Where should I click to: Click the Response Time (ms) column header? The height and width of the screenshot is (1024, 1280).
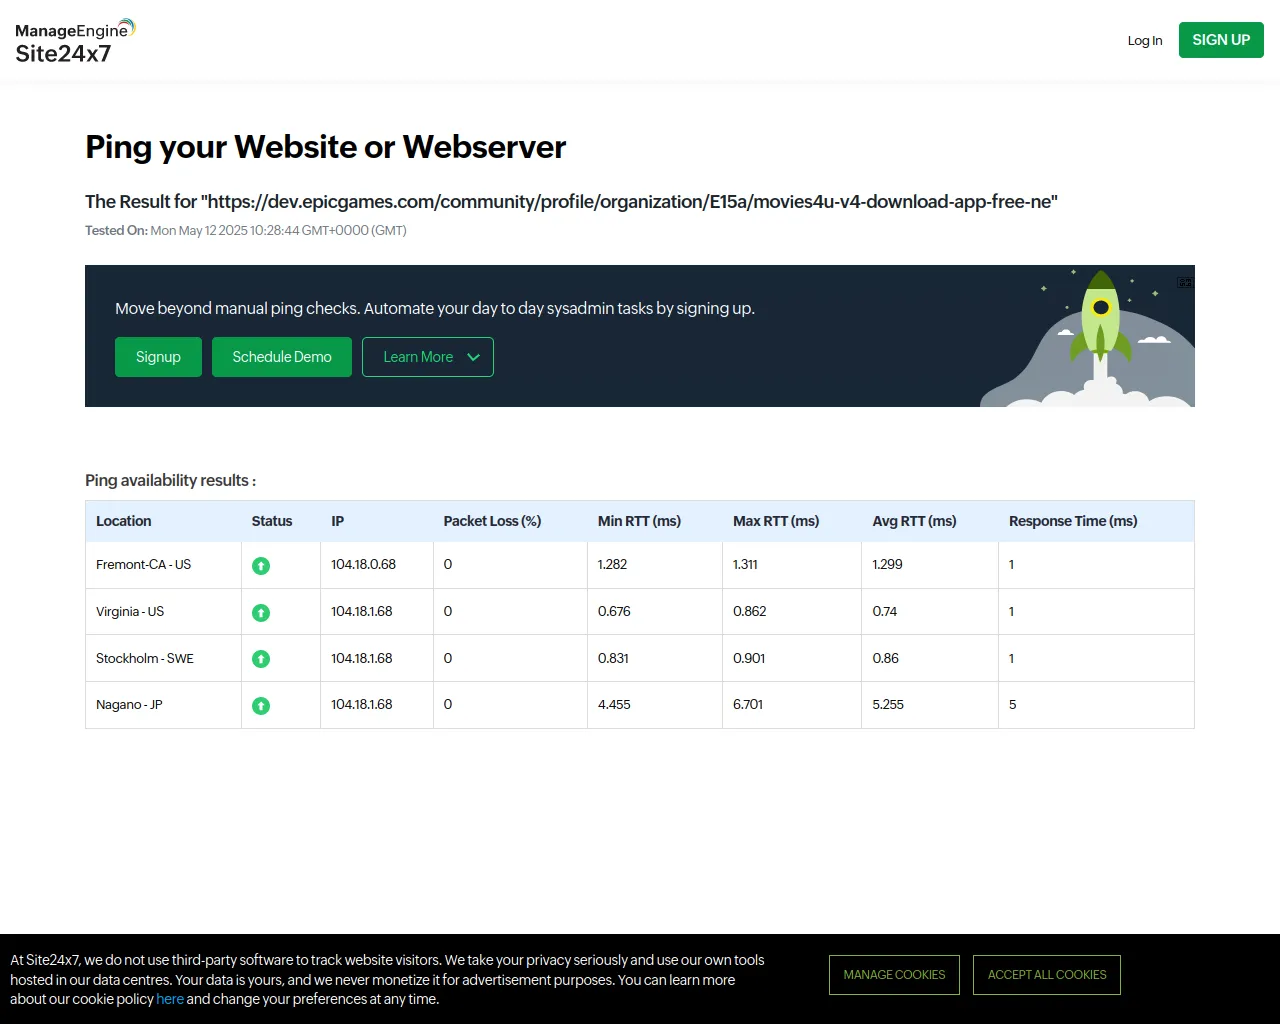click(x=1073, y=521)
